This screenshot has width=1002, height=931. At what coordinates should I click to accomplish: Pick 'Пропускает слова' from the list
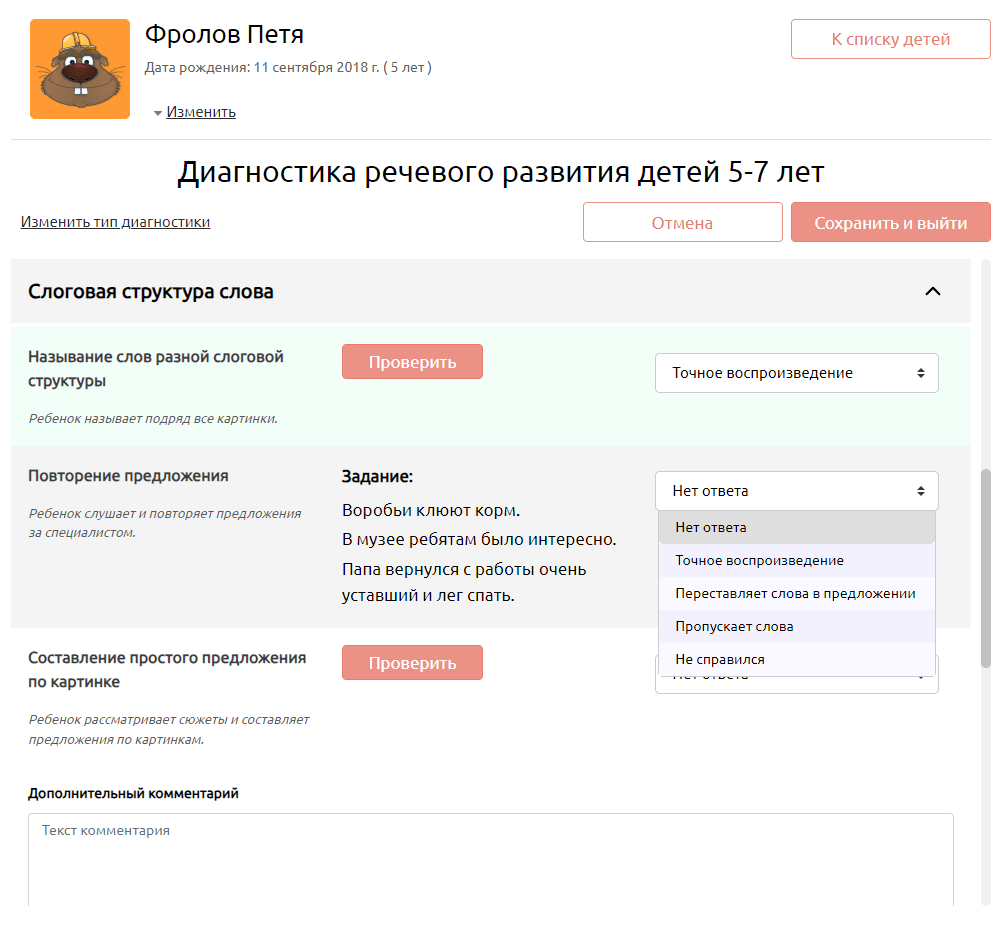(796, 626)
